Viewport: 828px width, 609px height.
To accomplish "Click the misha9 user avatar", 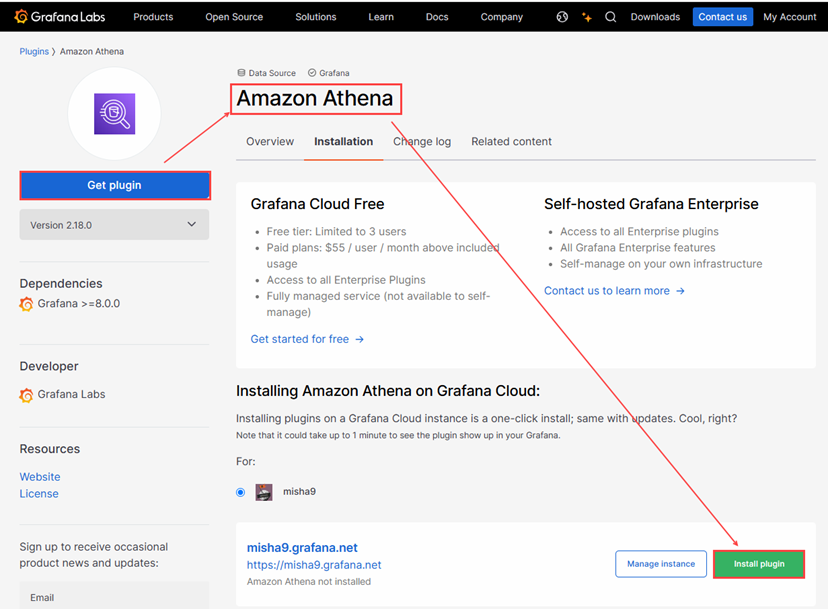I will 264,492.
